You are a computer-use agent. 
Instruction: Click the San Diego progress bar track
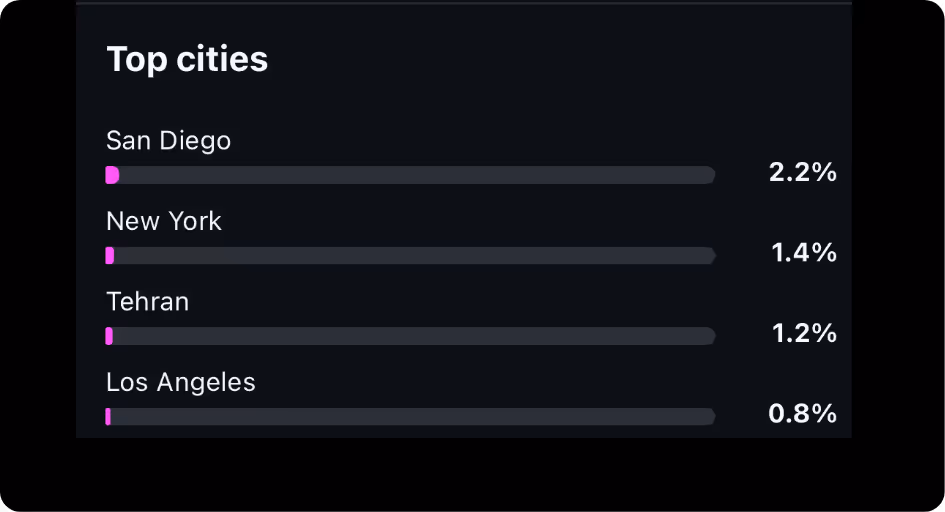[410, 175]
